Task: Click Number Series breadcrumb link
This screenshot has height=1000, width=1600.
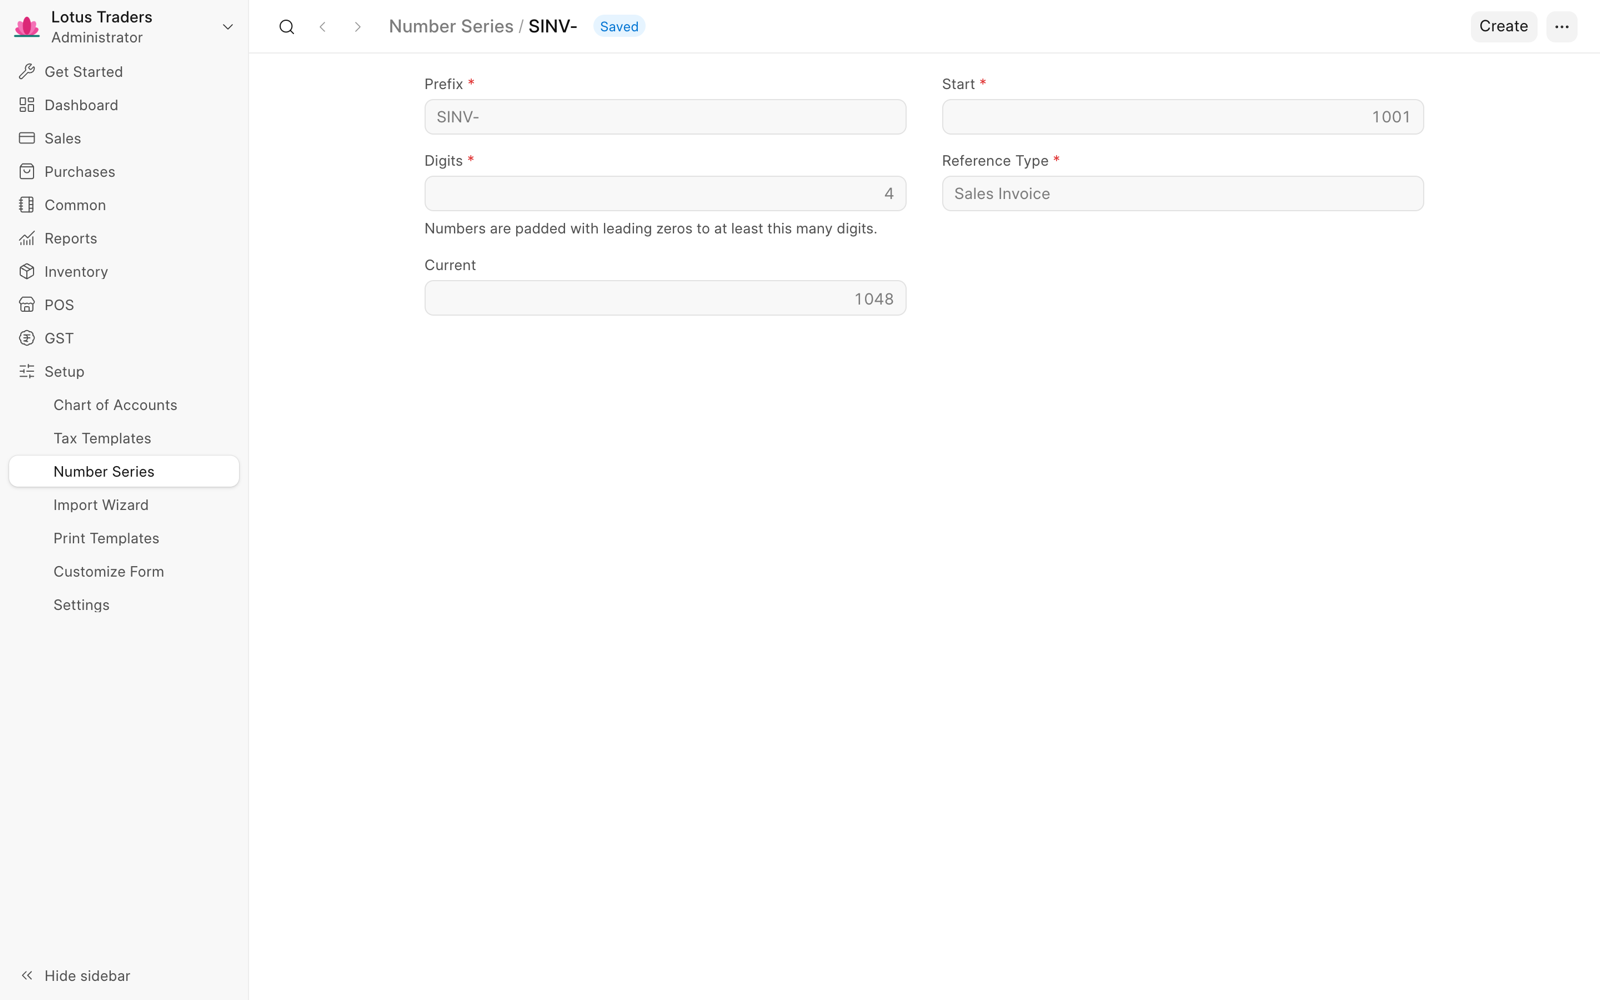Action: 451,27
